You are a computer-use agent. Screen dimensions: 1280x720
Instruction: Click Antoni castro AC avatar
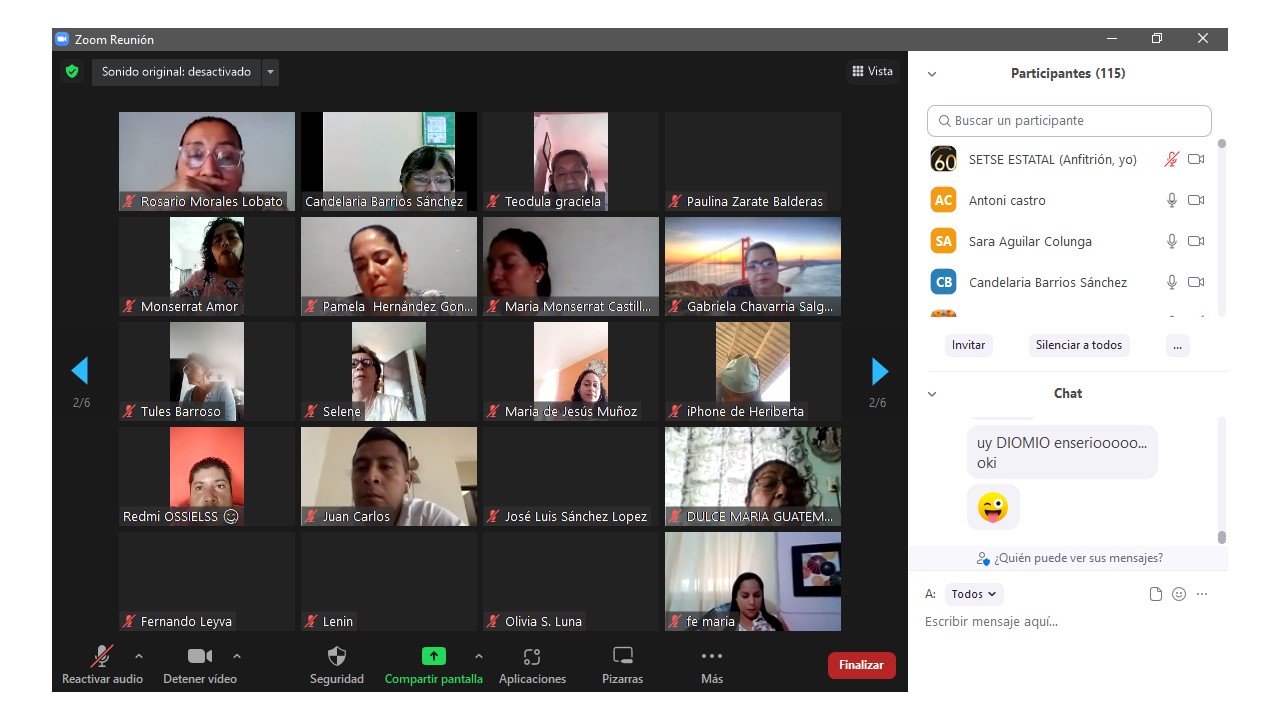tap(943, 200)
